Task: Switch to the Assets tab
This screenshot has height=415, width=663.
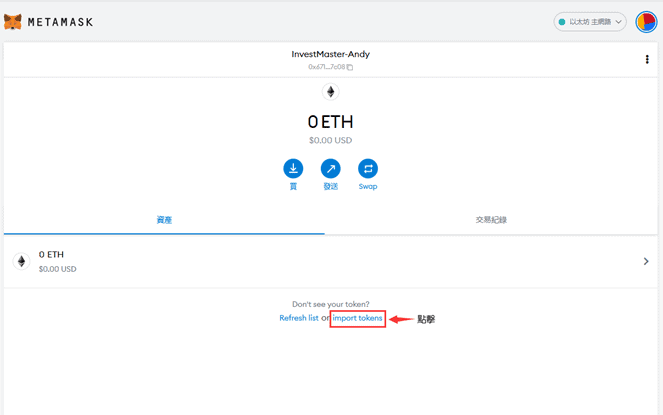Action: point(164,220)
